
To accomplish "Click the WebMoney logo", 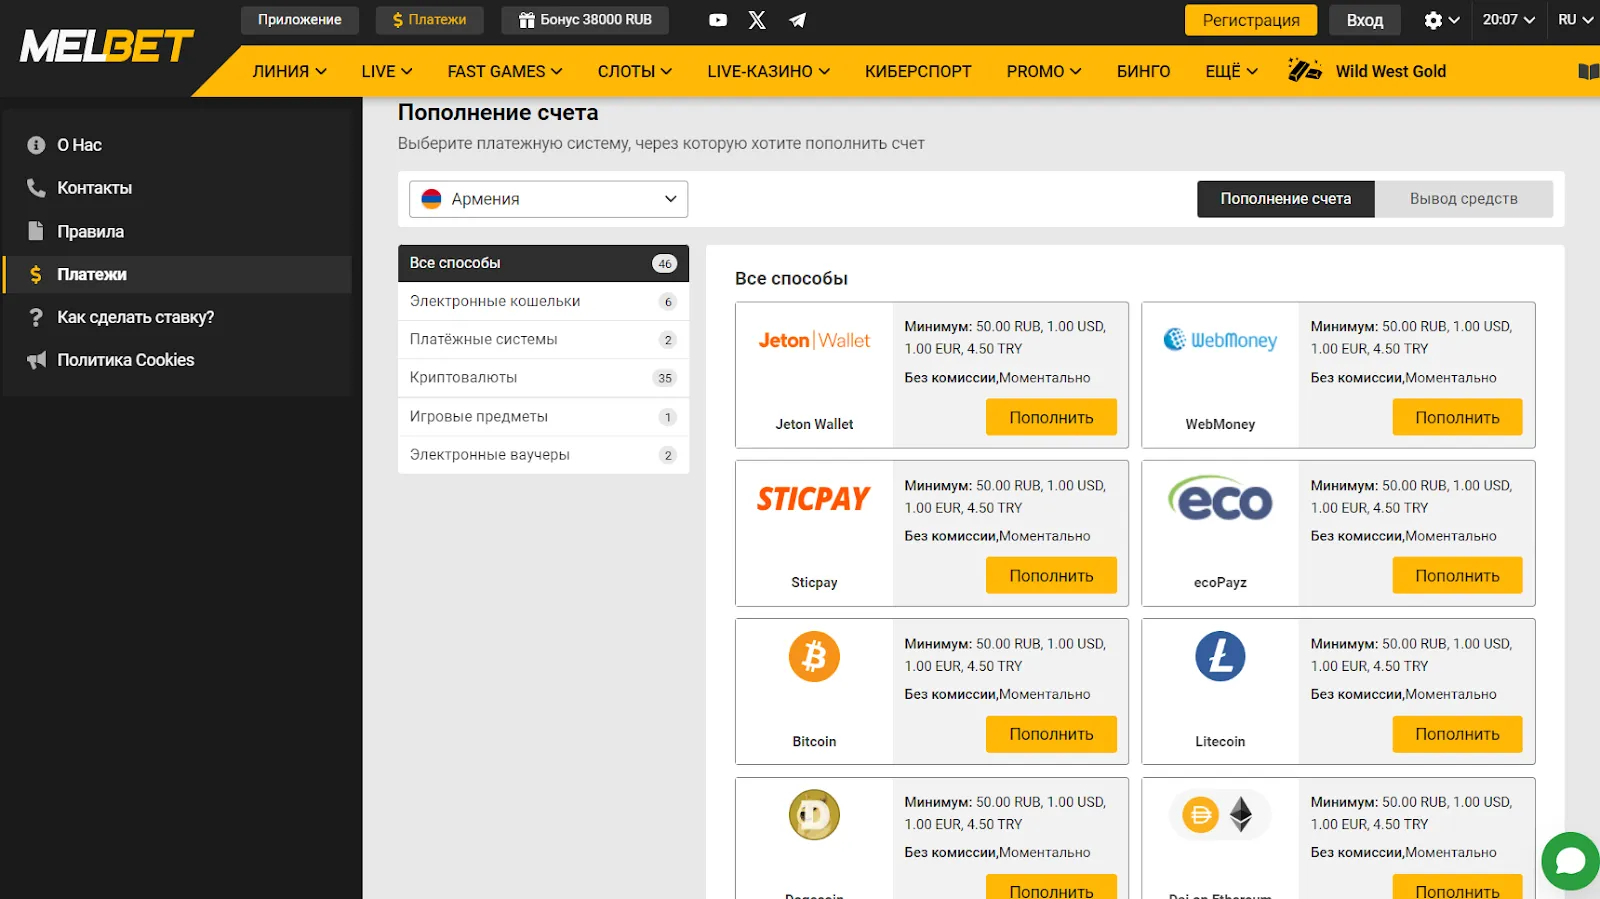I will (x=1220, y=340).
